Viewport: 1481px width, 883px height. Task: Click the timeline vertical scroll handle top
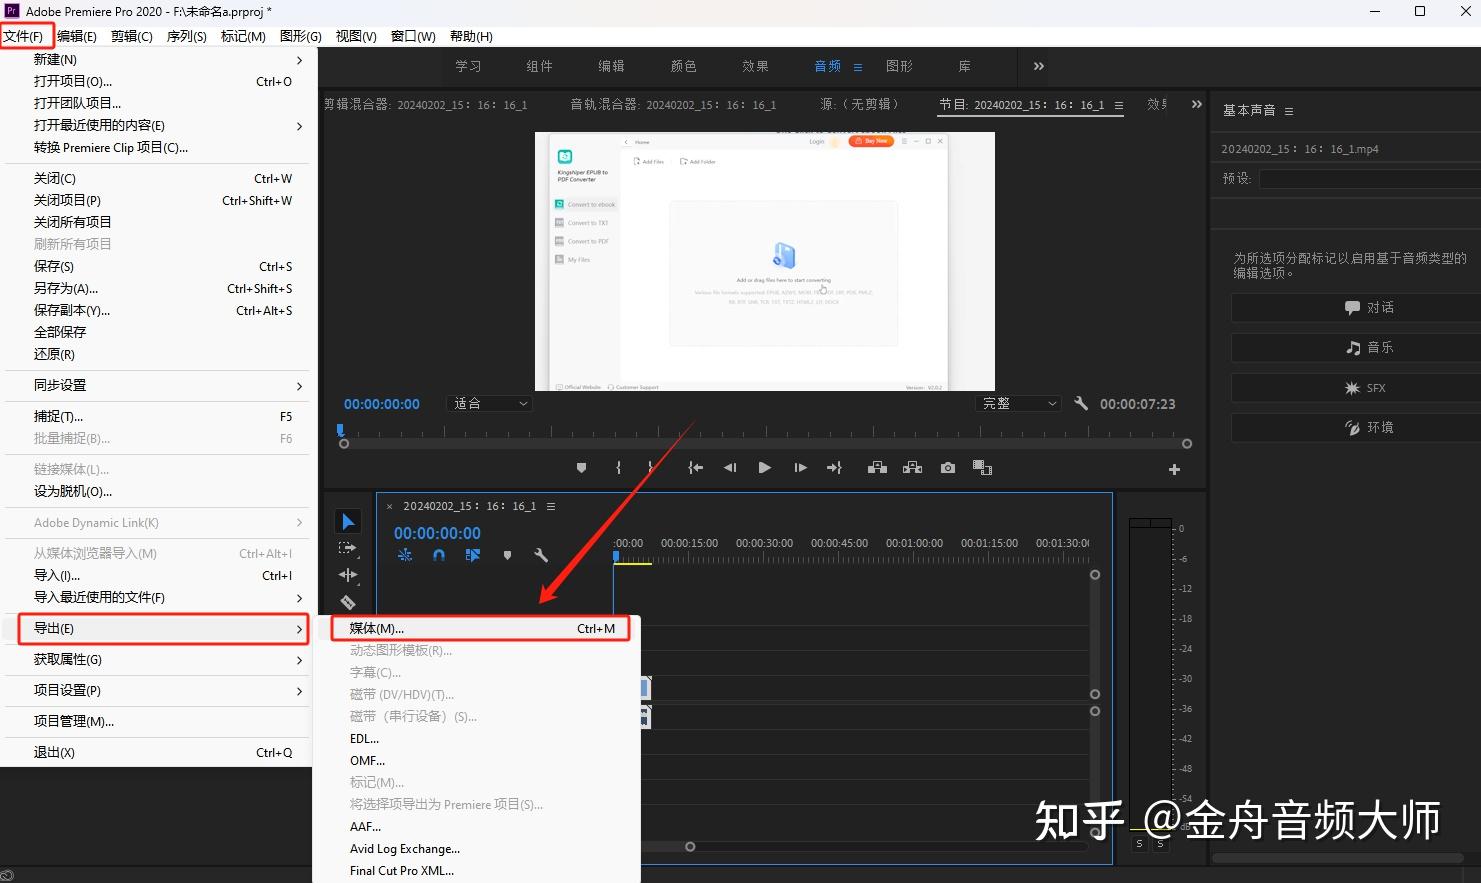(x=1095, y=575)
